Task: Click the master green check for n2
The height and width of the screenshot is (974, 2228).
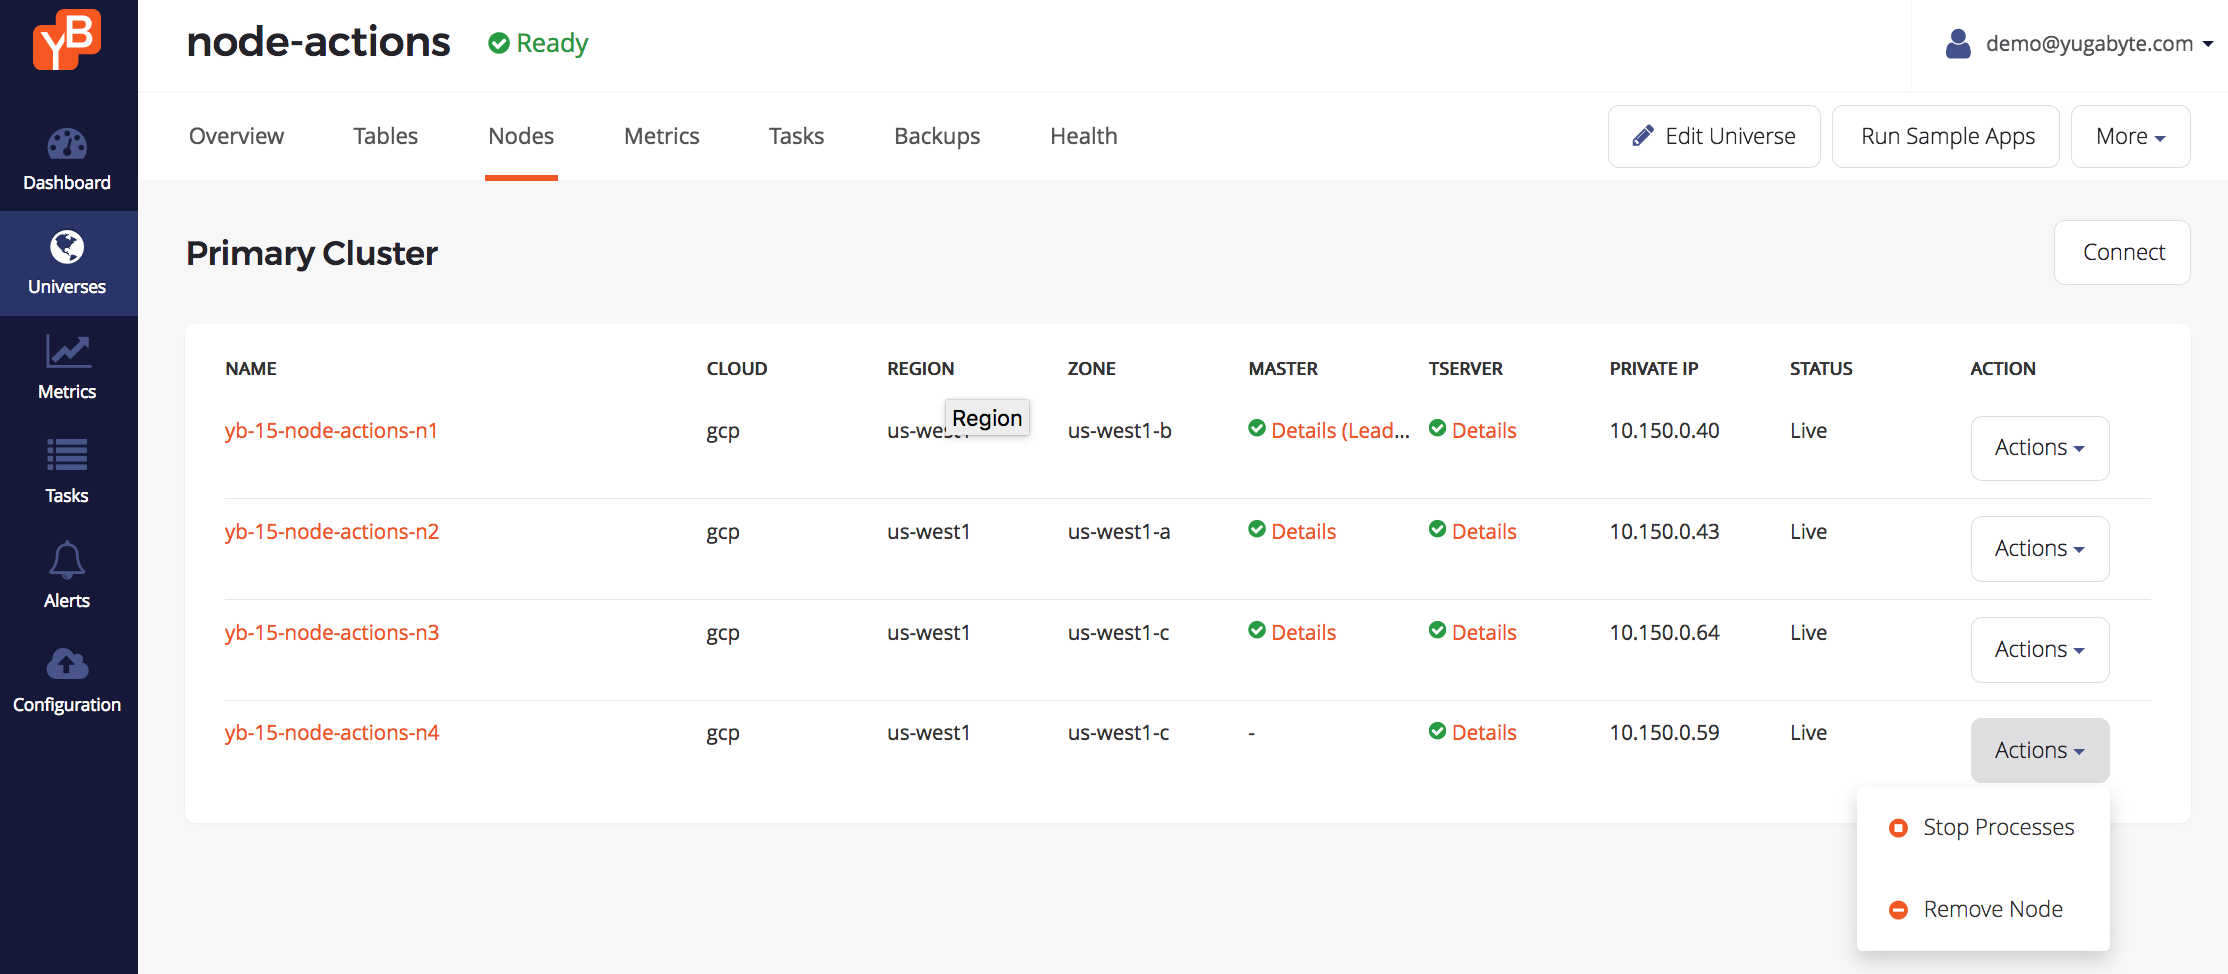Action: [1257, 529]
